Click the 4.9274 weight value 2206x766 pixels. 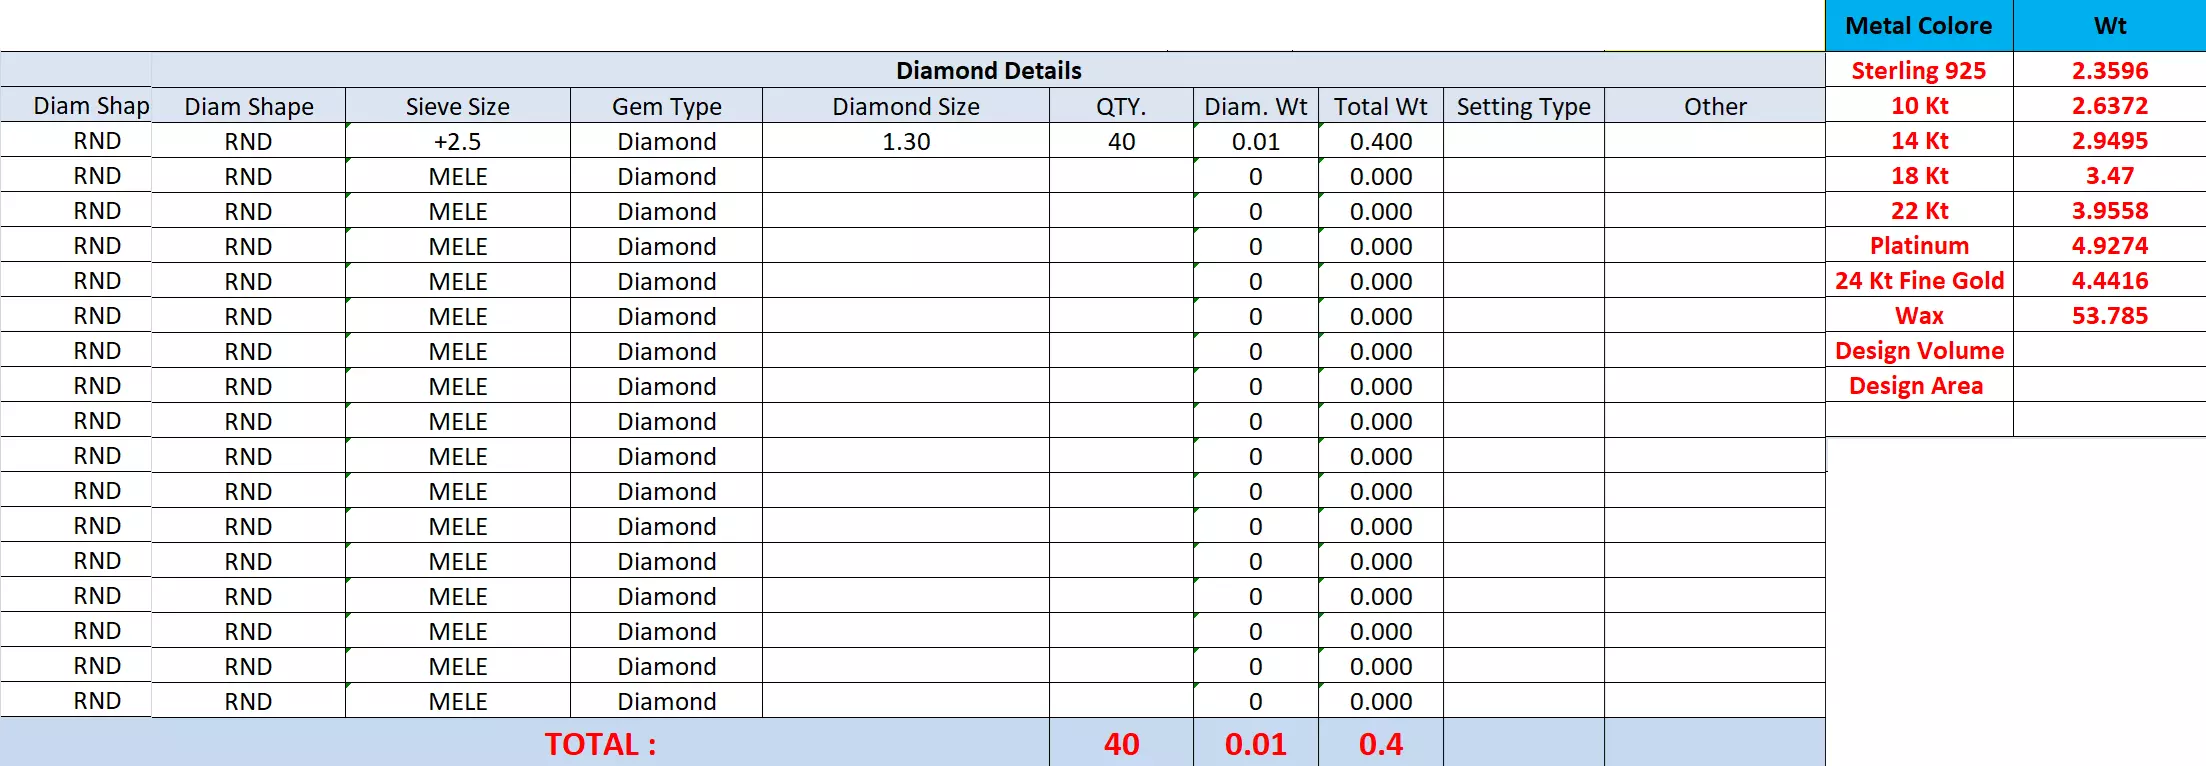tap(2110, 245)
